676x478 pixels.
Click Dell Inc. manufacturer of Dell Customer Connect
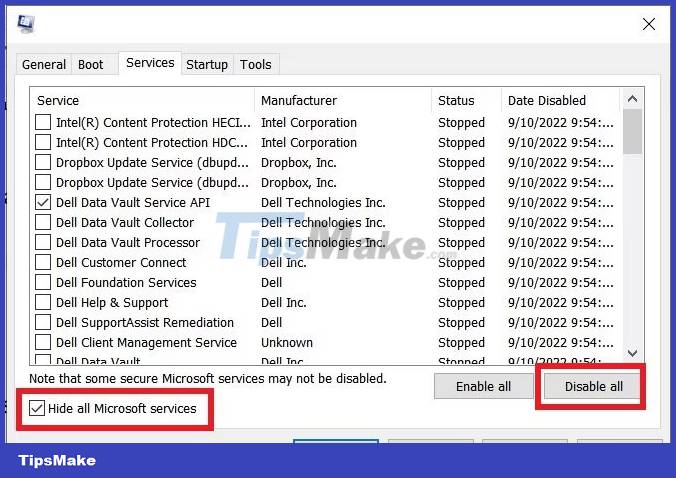click(x=284, y=262)
